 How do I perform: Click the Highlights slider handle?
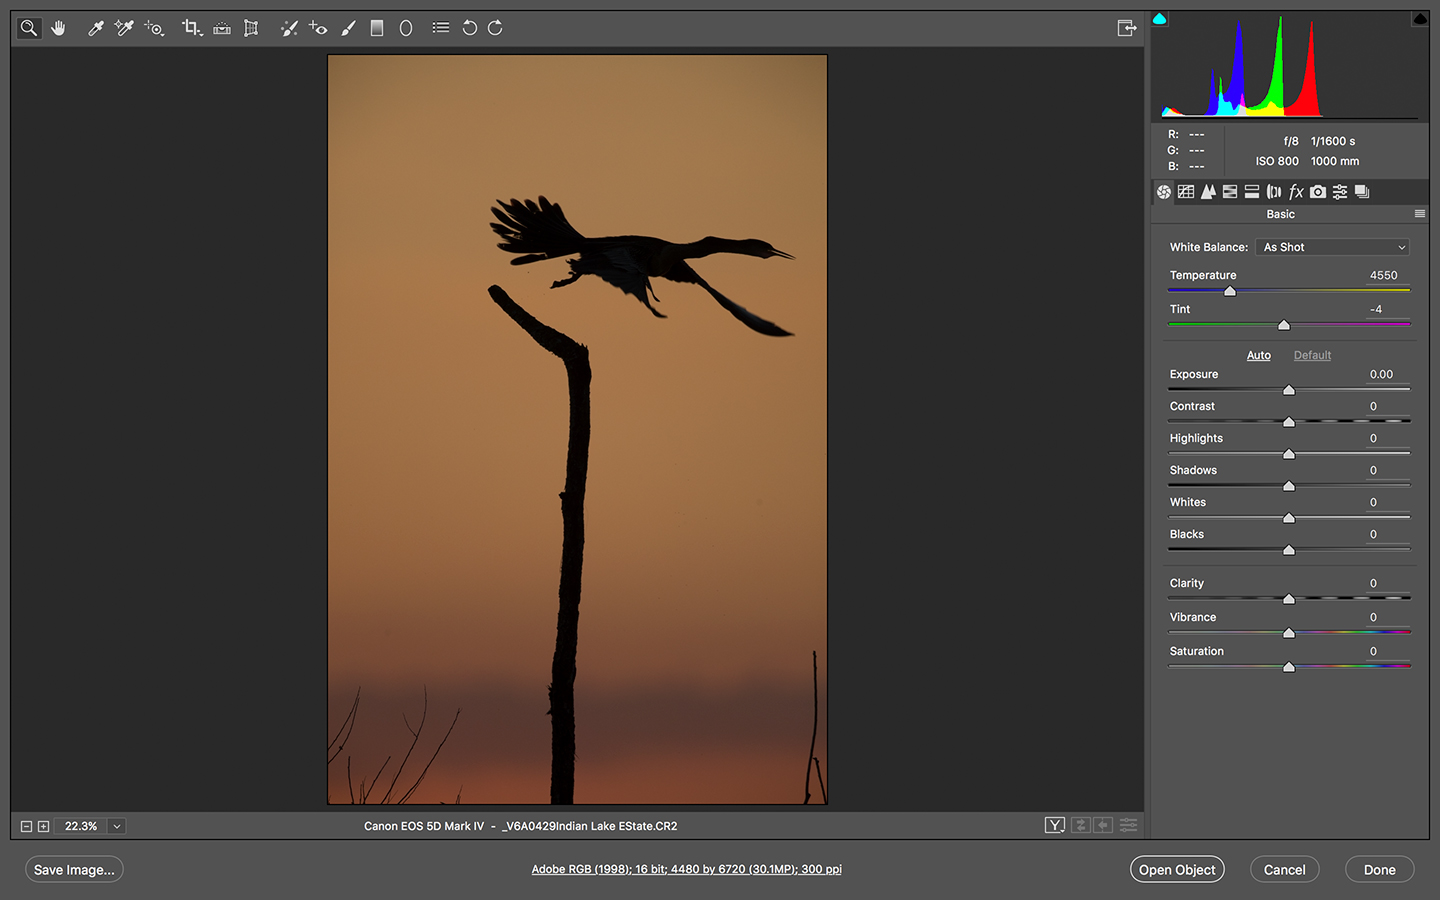click(1289, 454)
